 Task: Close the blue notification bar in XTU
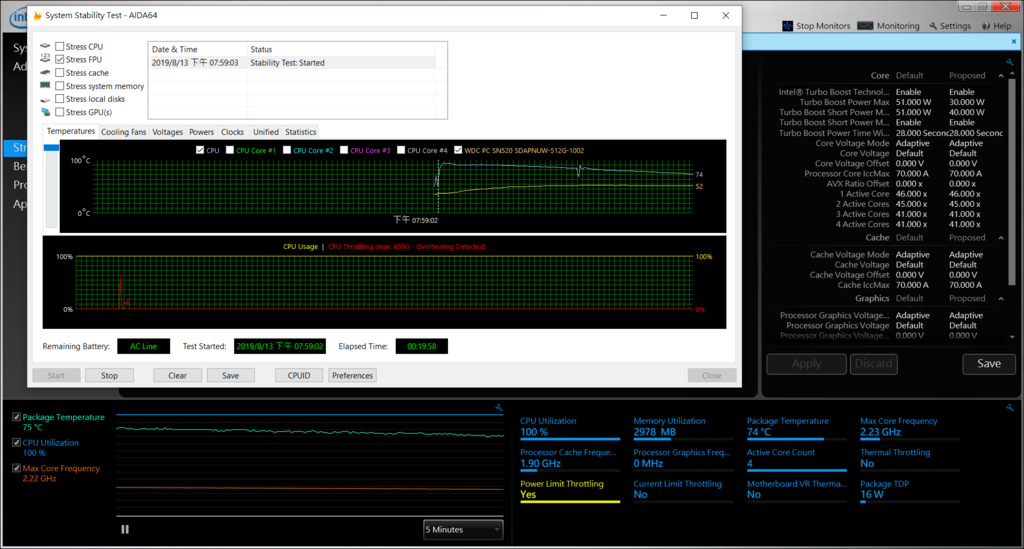point(1014,42)
